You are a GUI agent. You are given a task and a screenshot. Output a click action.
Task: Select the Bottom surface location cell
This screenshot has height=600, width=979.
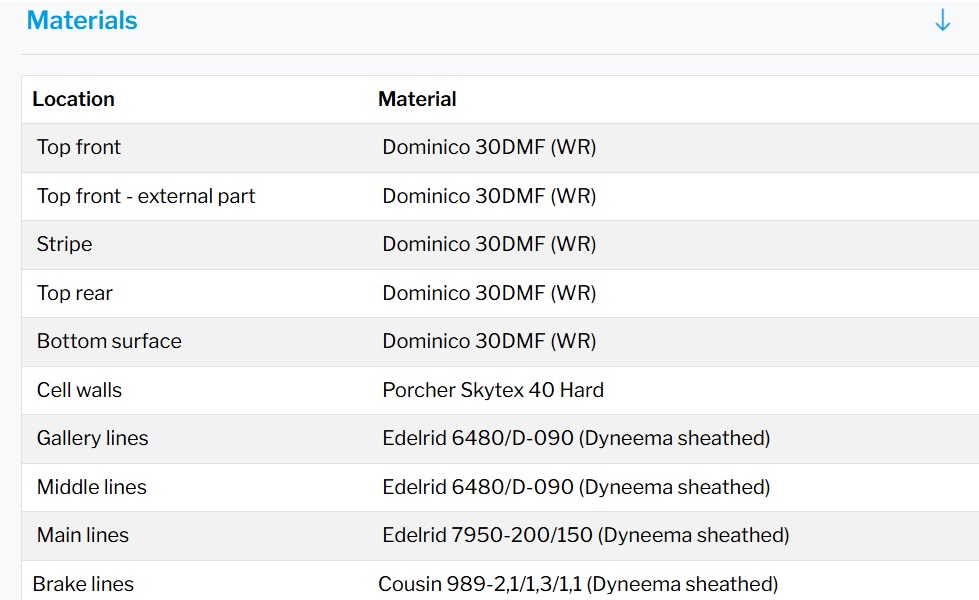(x=109, y=341)
